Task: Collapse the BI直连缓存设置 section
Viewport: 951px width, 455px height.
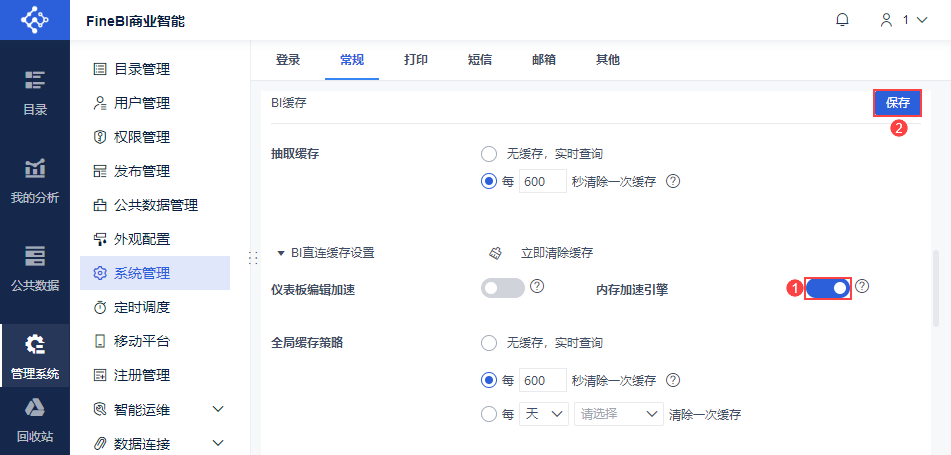Action: pos(281,253)
